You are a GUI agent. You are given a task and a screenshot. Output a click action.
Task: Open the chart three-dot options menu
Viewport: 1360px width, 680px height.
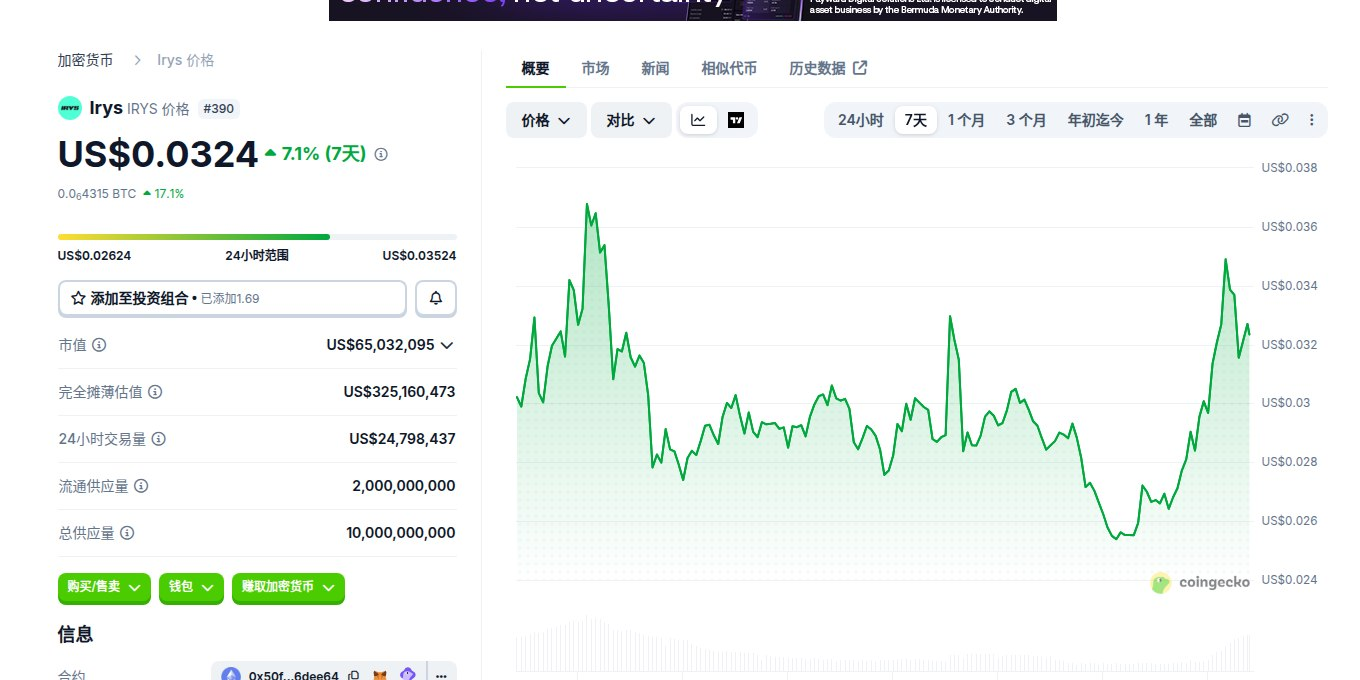point(1312,120)
